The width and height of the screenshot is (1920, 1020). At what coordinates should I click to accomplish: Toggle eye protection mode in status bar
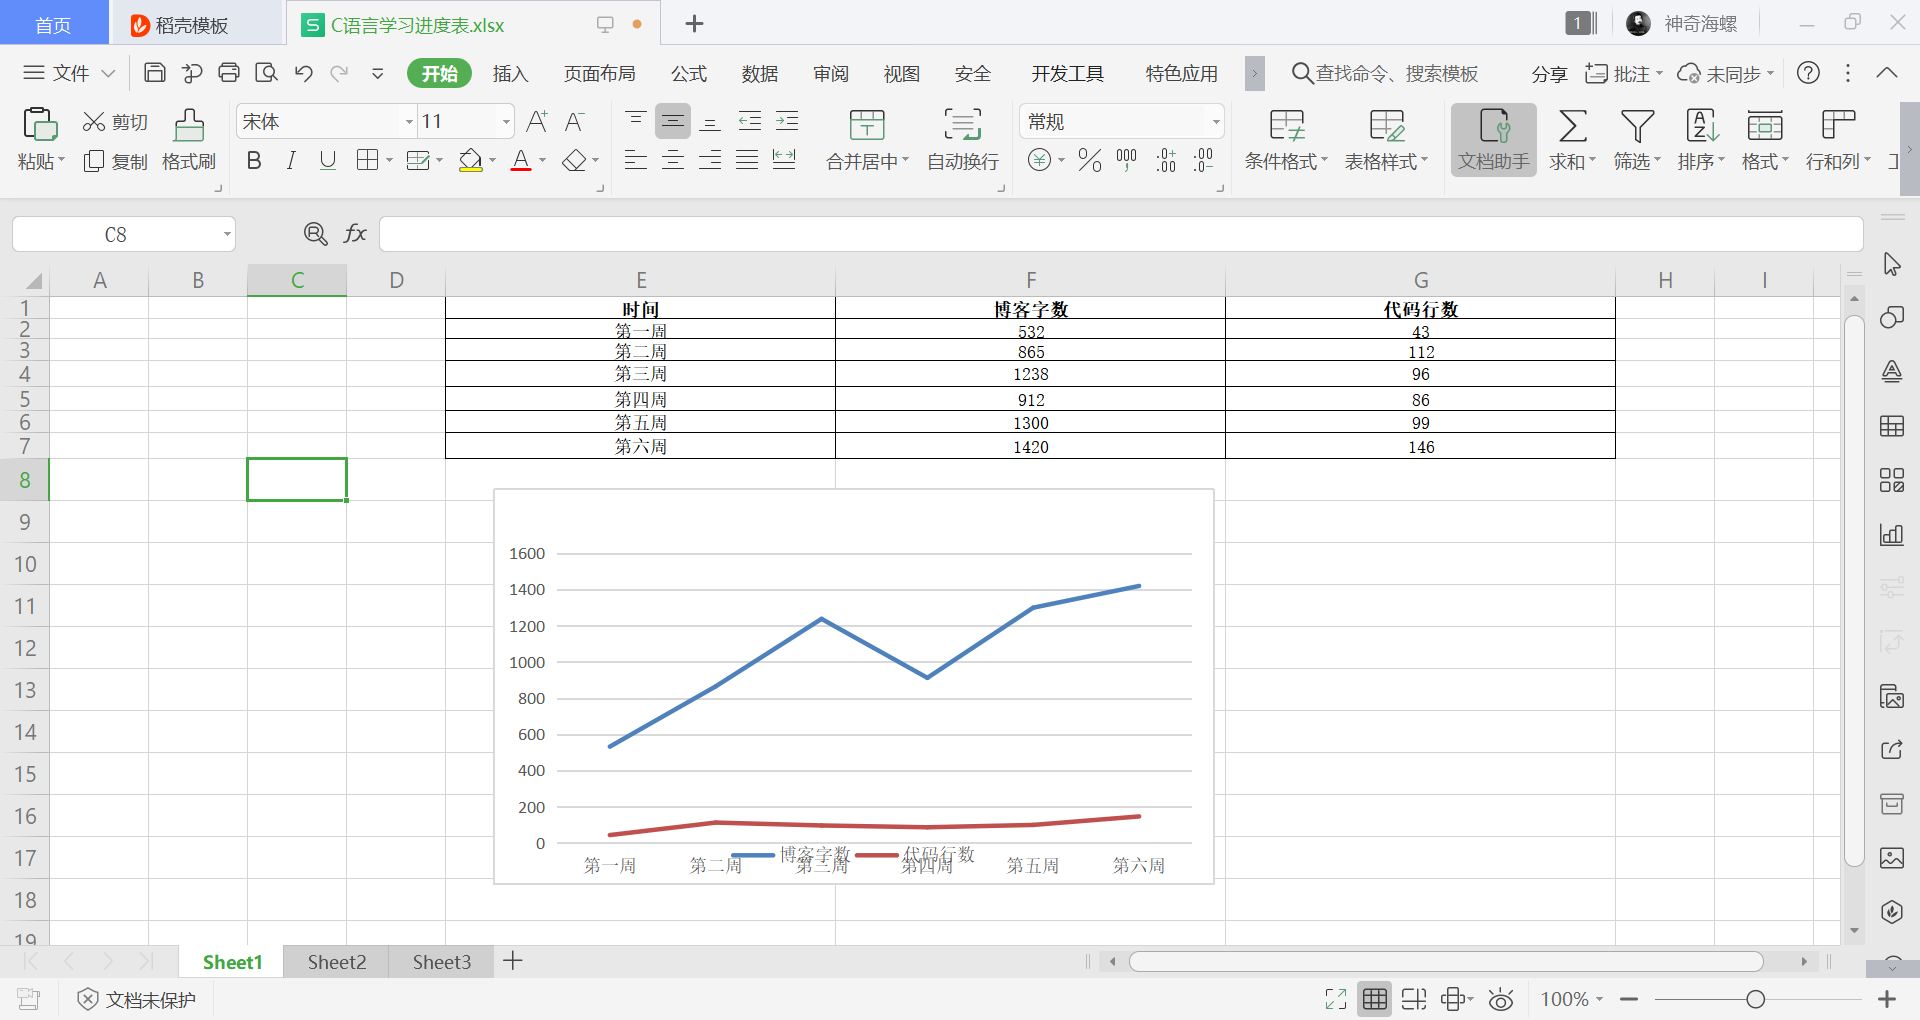click(1500, 999)
